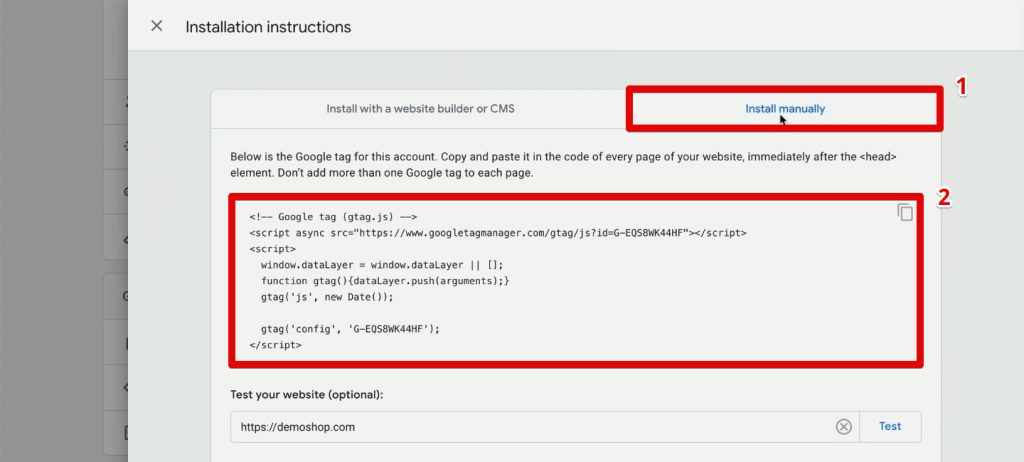
Task: Open Install with a website builder tab
Action: coord(421,109)
